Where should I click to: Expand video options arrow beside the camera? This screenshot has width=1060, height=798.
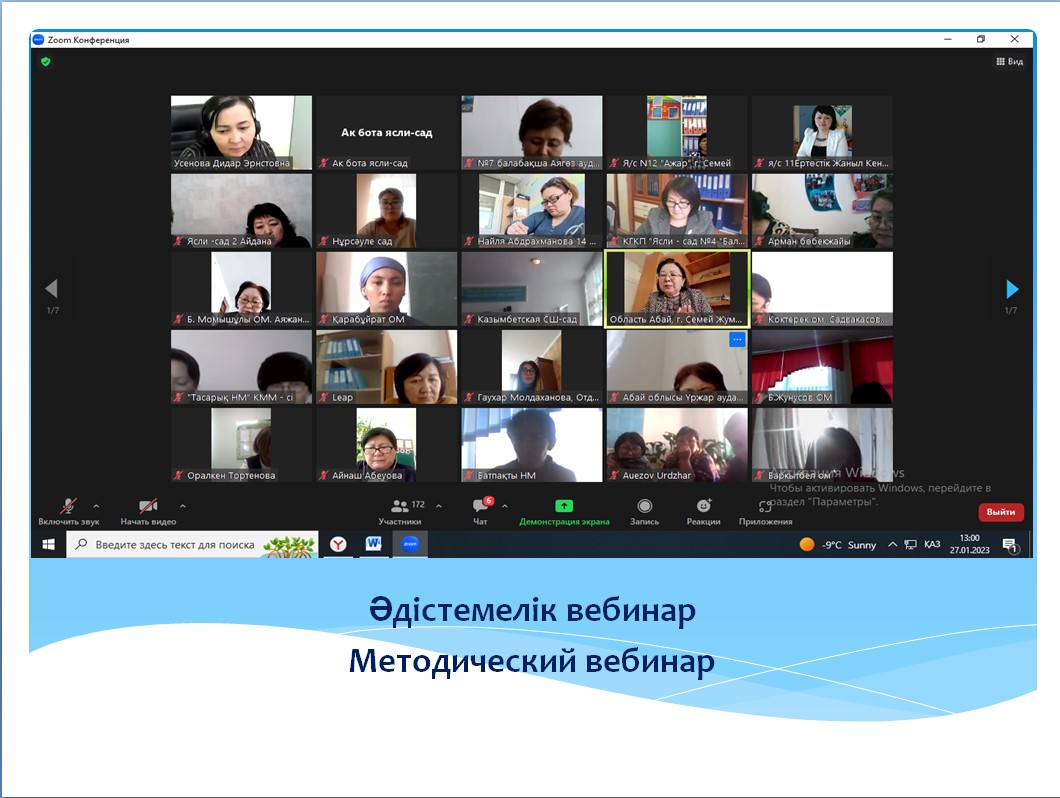point(183,506)
